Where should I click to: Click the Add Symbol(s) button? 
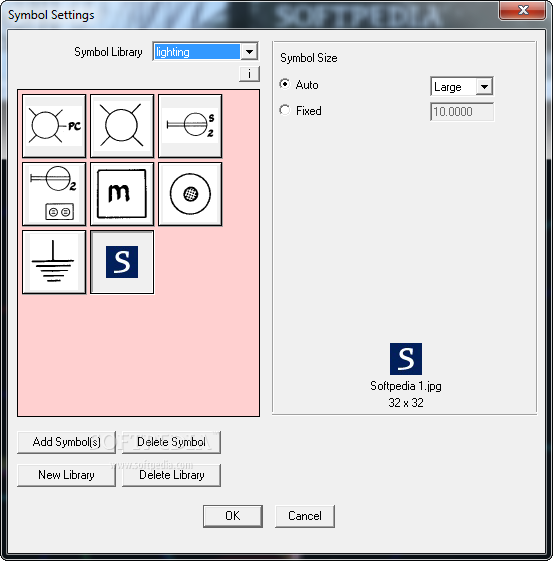(67, 442)
